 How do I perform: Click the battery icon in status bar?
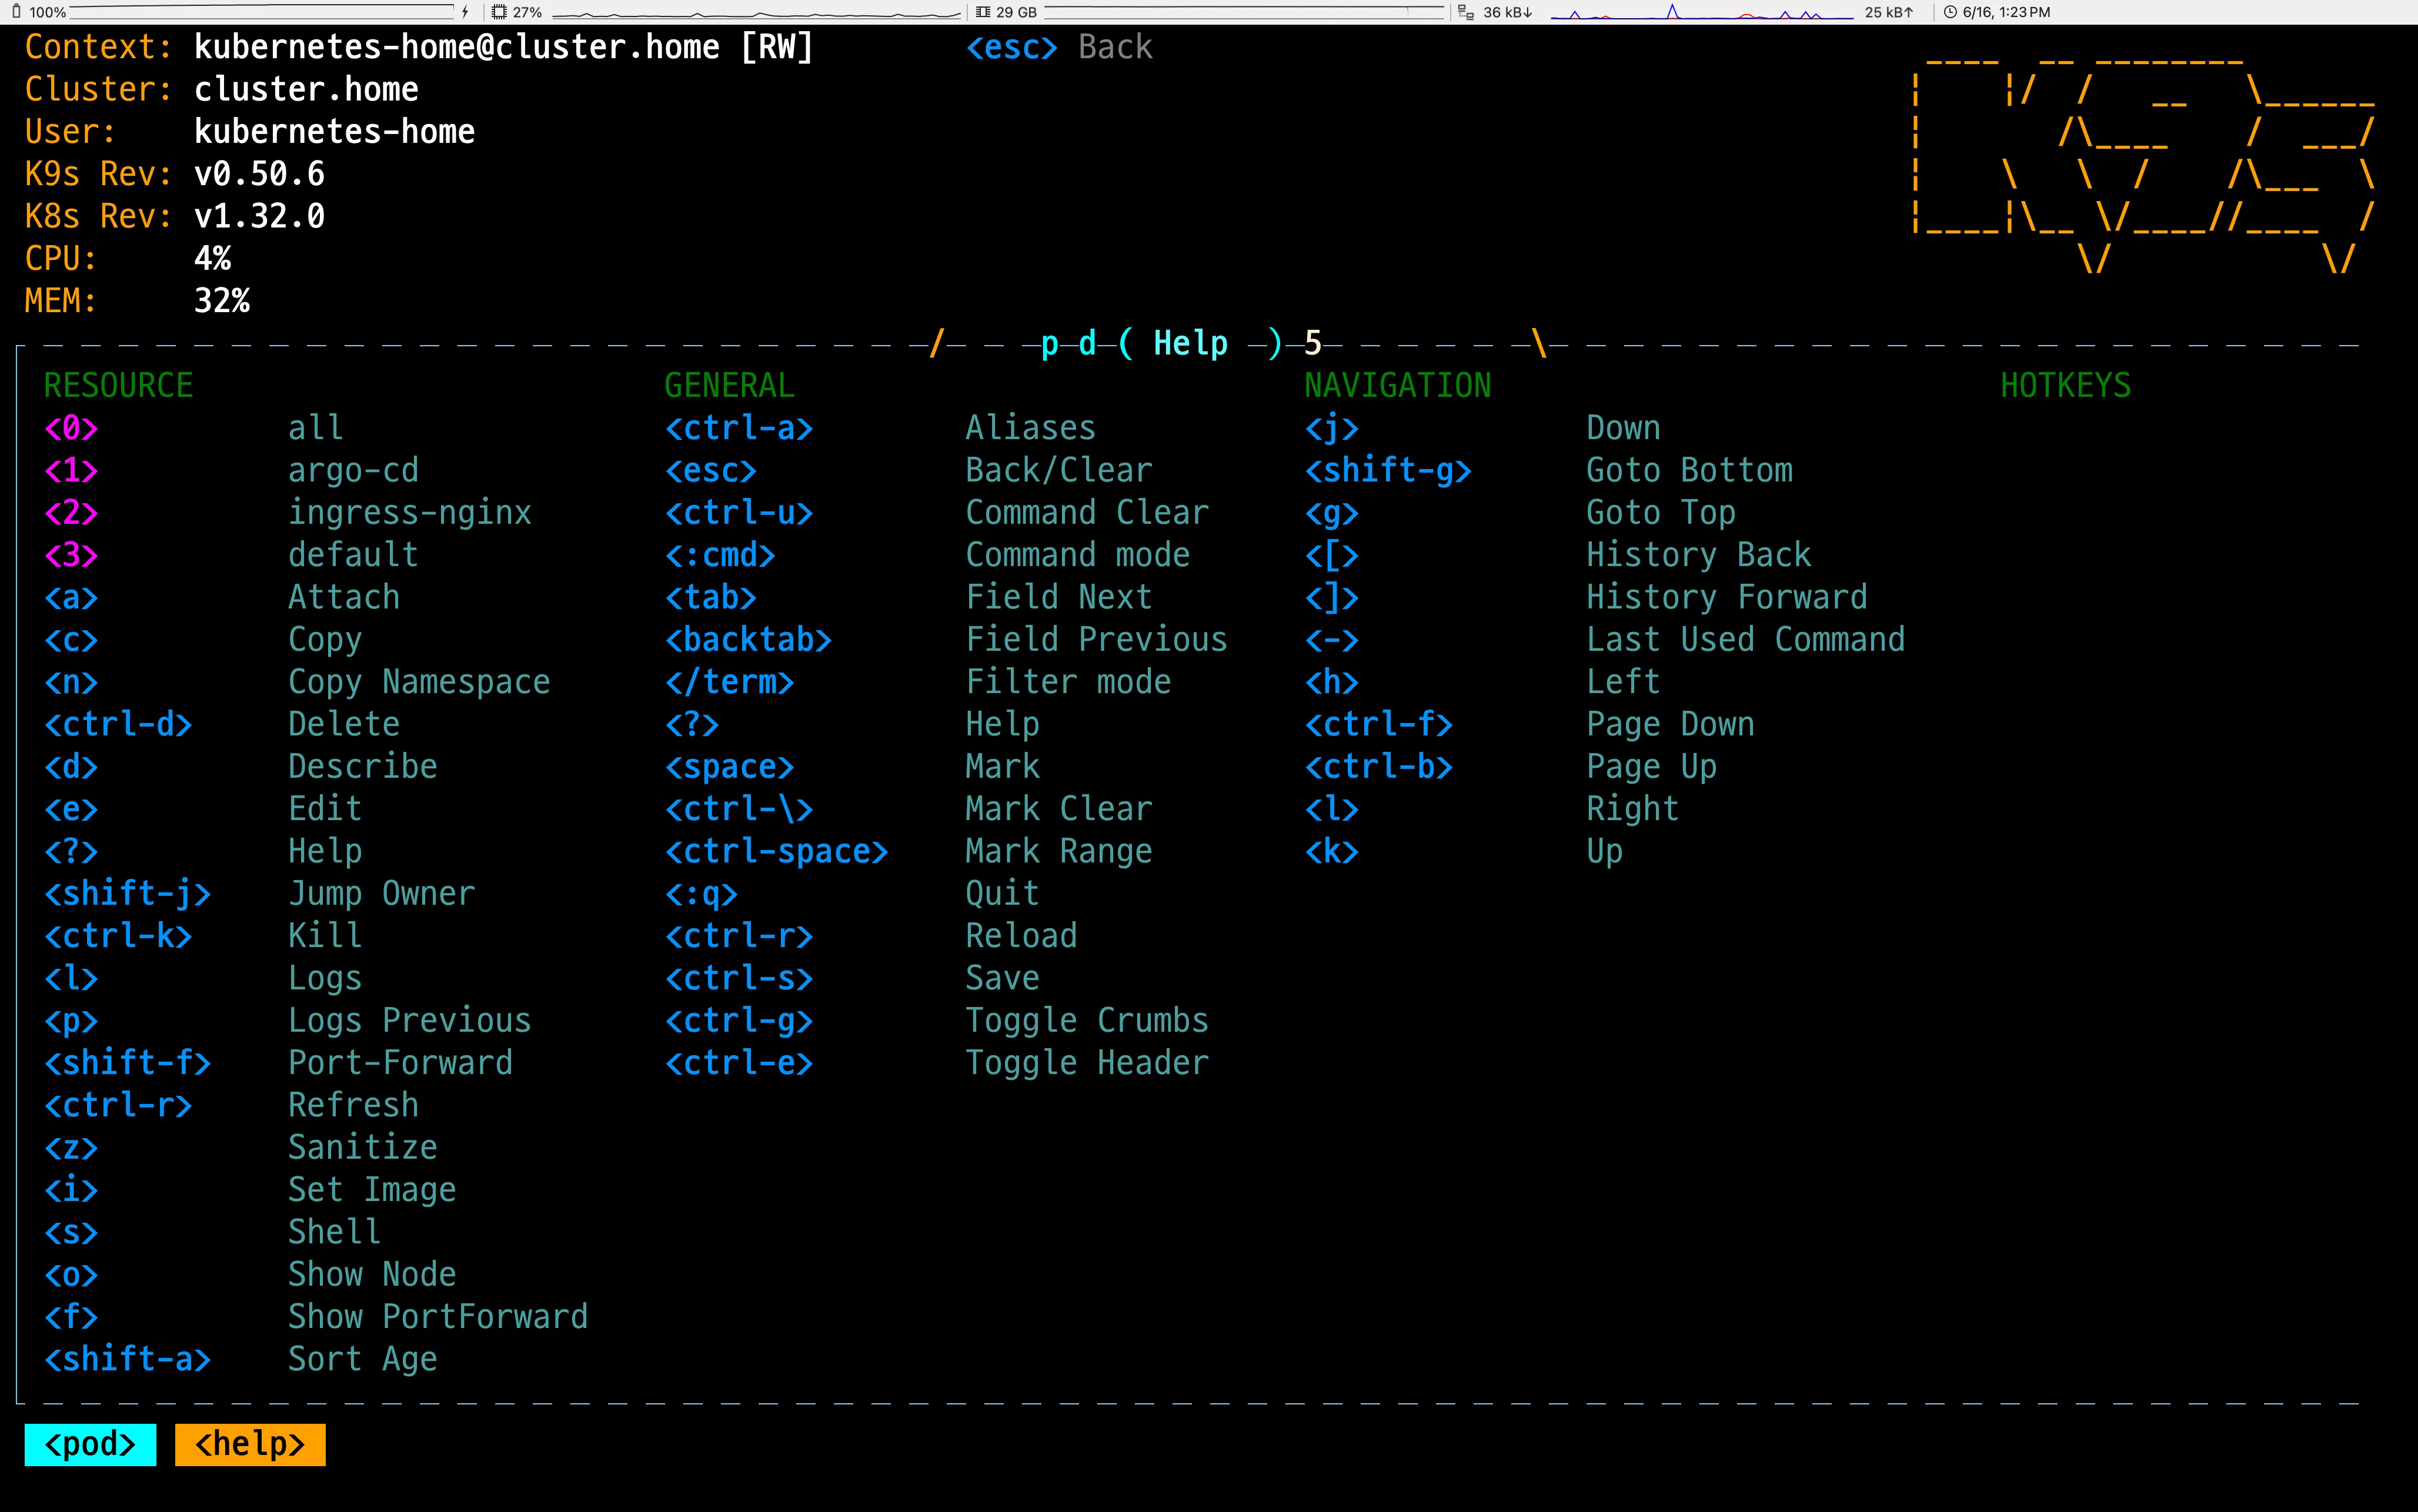(x=17, y=12)
